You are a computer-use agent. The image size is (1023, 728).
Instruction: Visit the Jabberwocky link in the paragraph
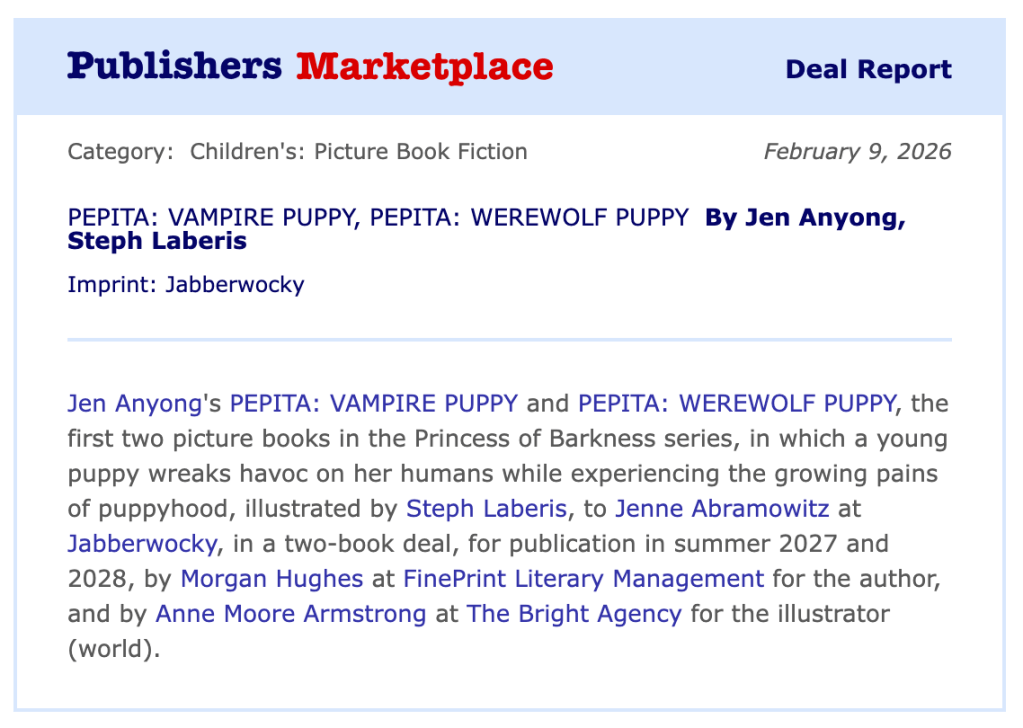pos(142,544)
